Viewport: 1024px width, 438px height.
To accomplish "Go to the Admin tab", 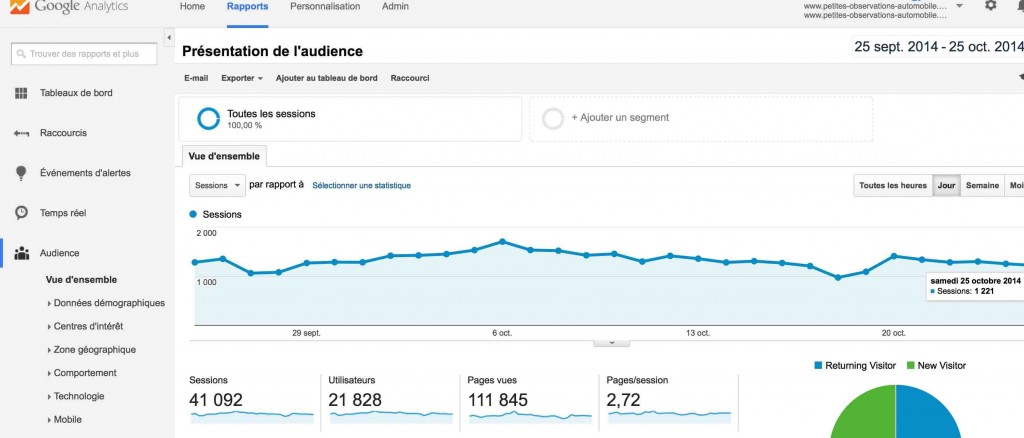I will coord(395,7).
